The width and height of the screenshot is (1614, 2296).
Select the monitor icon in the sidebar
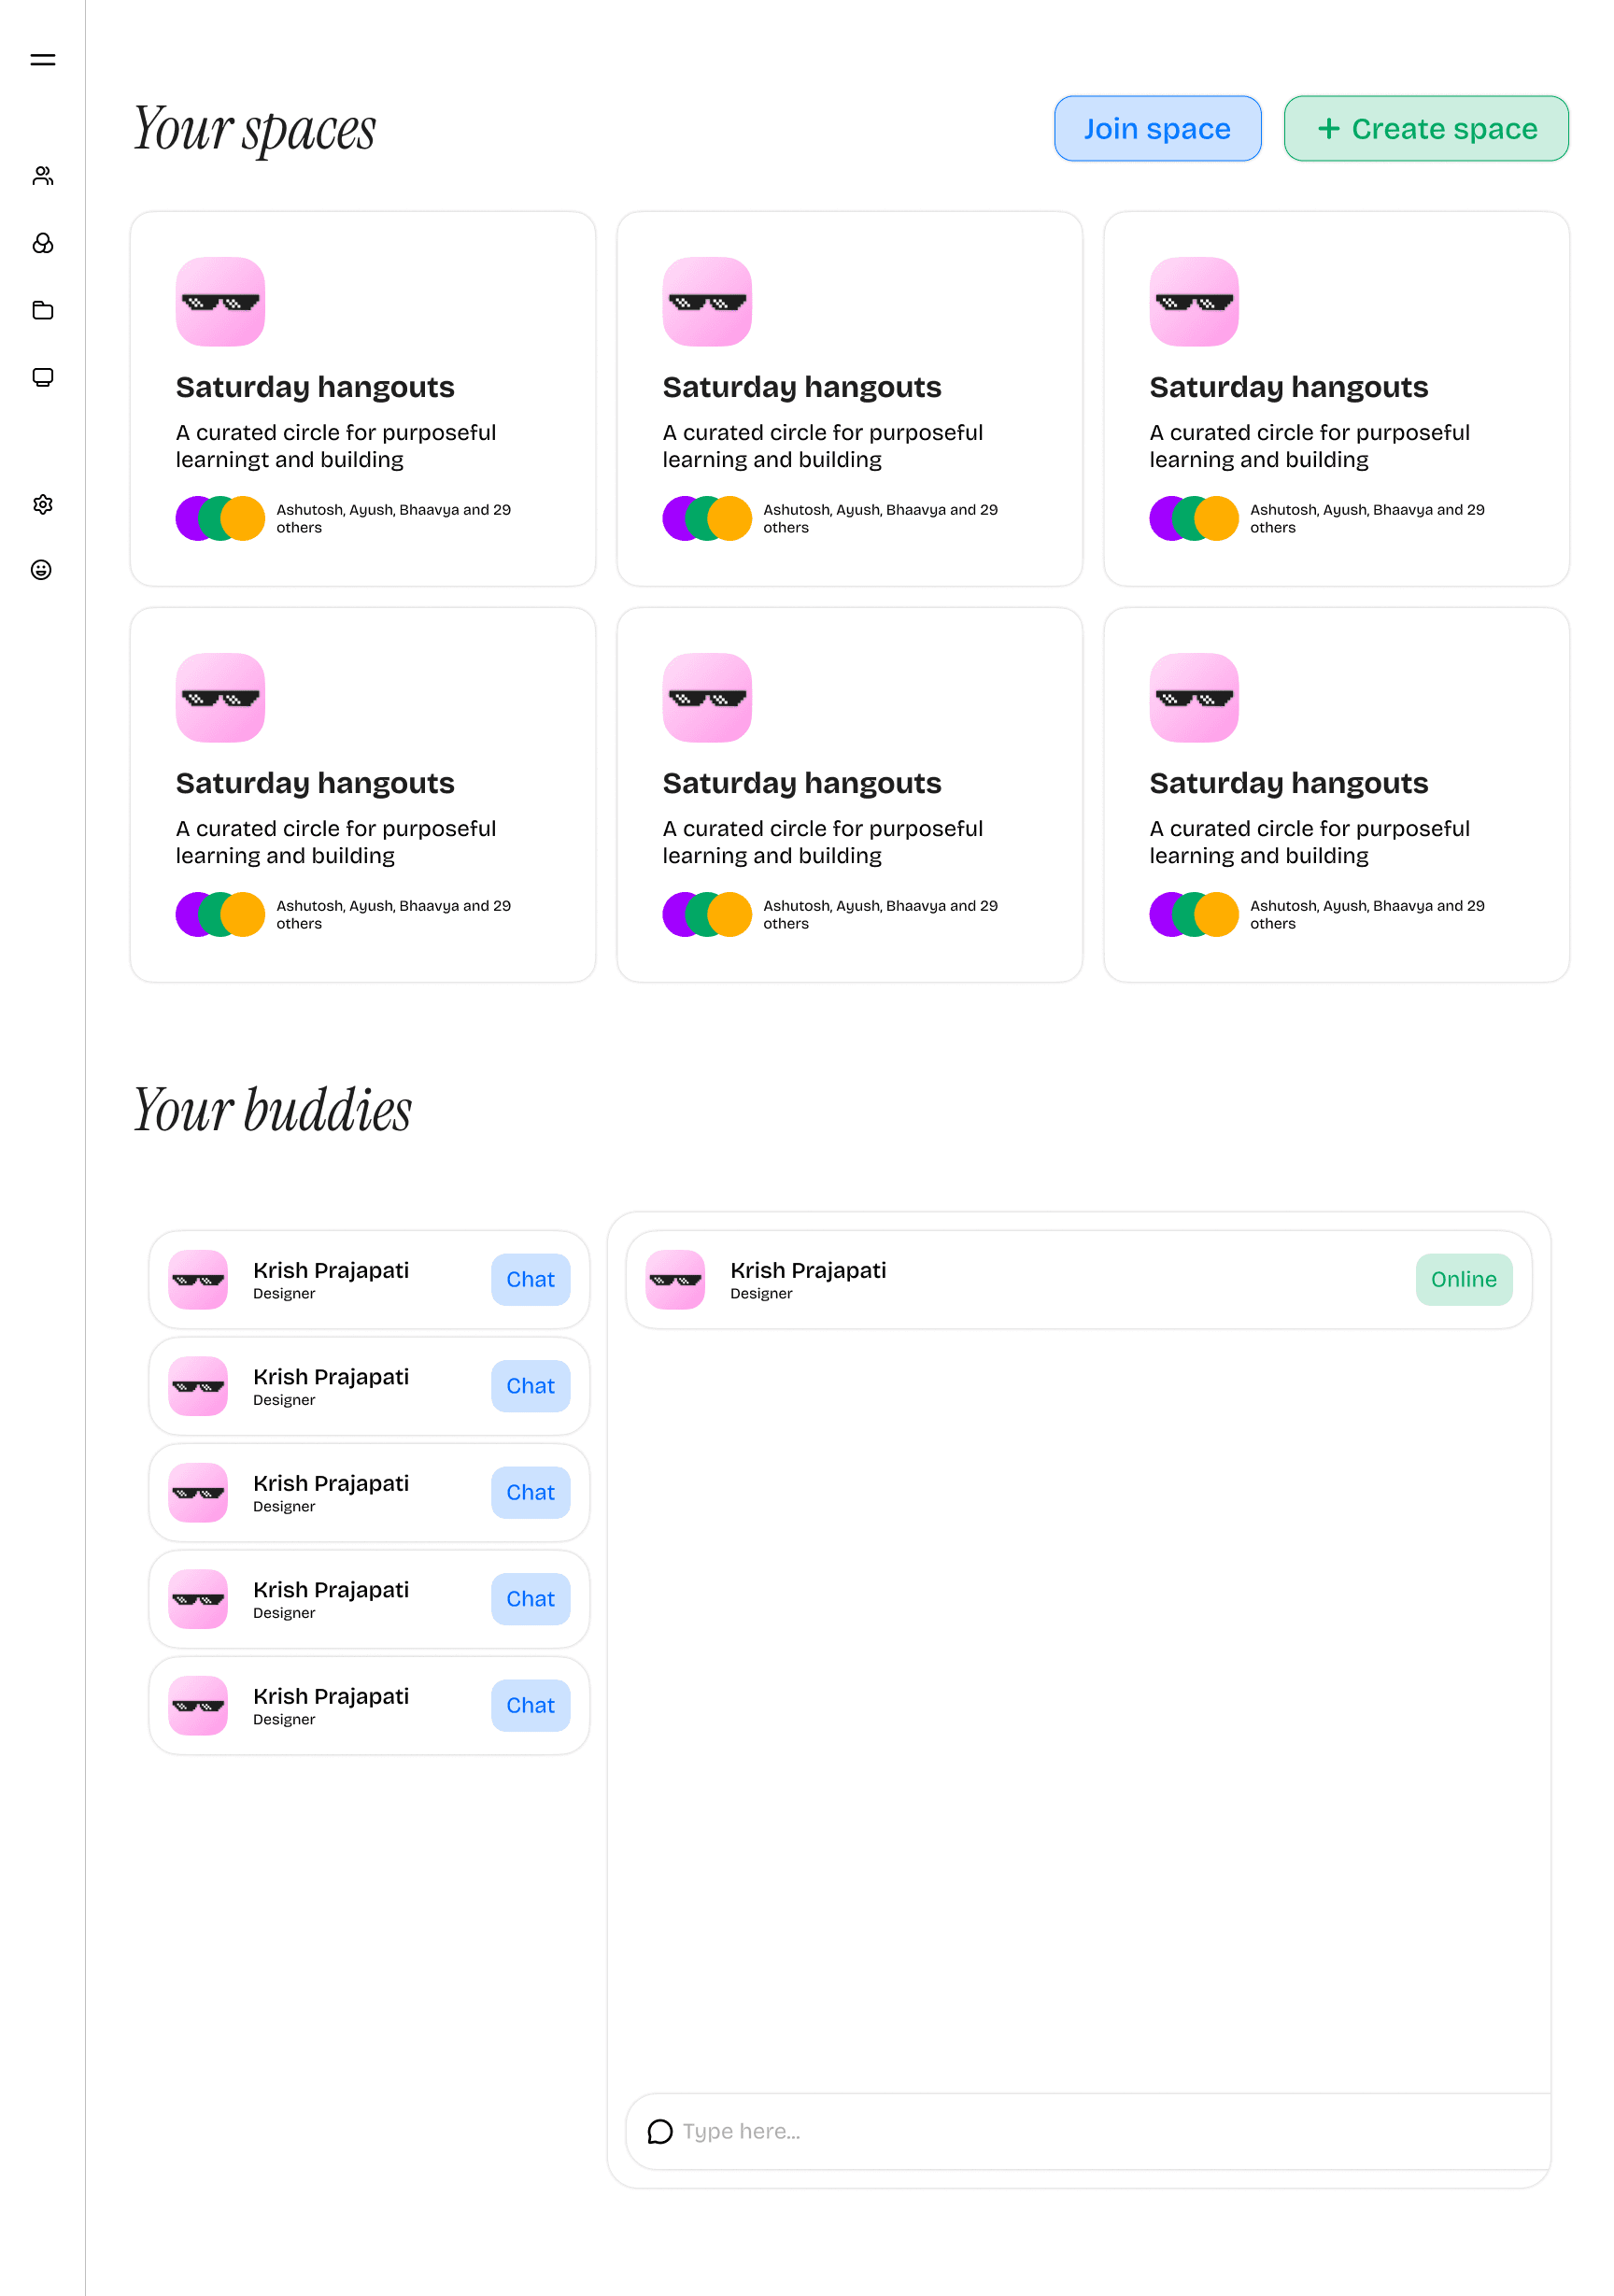(x=43, y=378)
